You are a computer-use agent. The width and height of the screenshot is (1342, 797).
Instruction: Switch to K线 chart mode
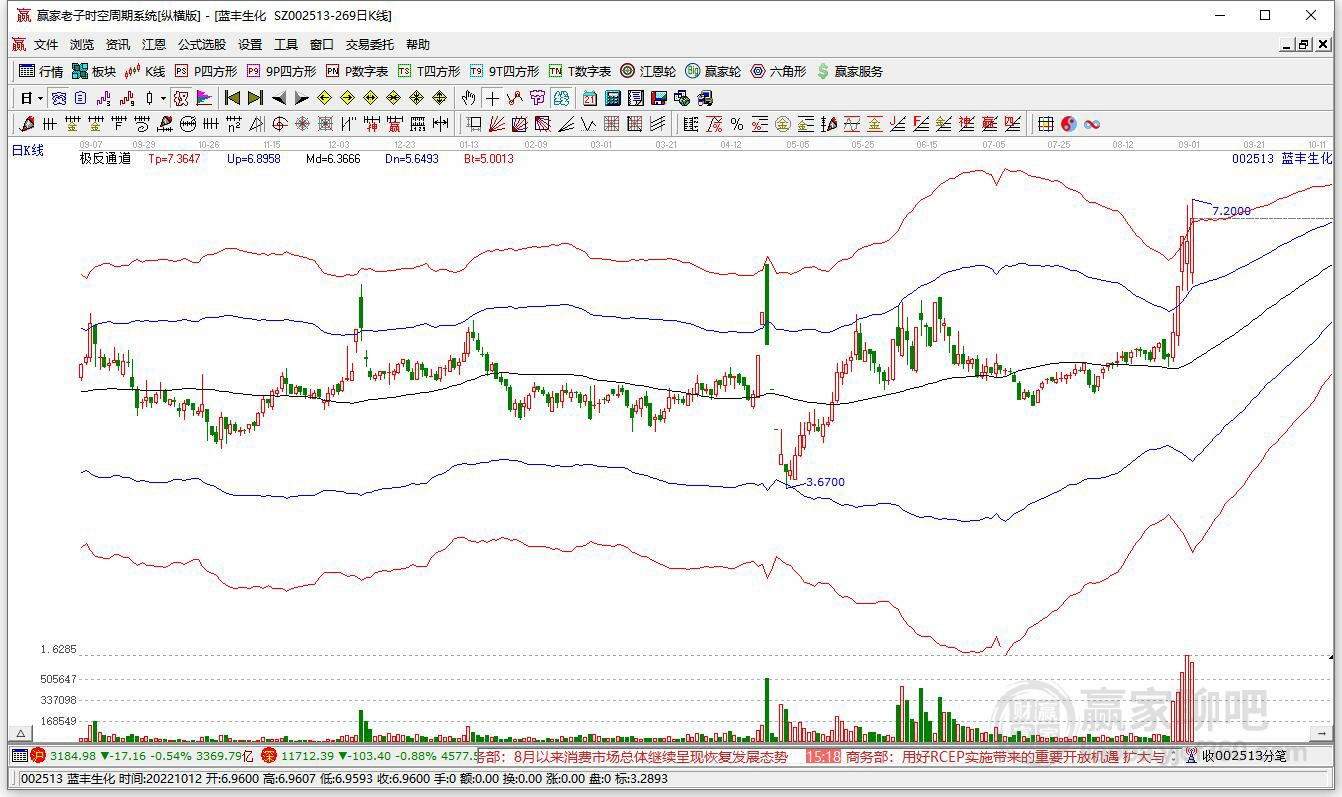[144, 71]
